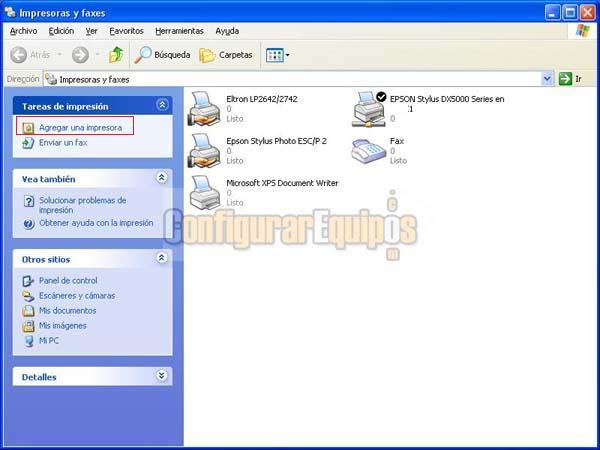Click the Epson Stylus Photo ESC/P 2 name

(276, 141)
